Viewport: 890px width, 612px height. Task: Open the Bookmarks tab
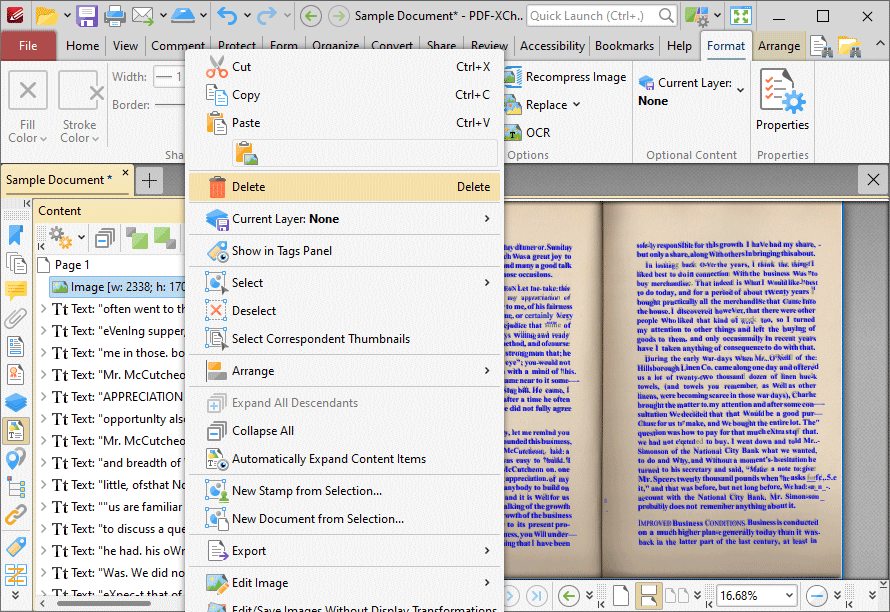click(624, 46)
